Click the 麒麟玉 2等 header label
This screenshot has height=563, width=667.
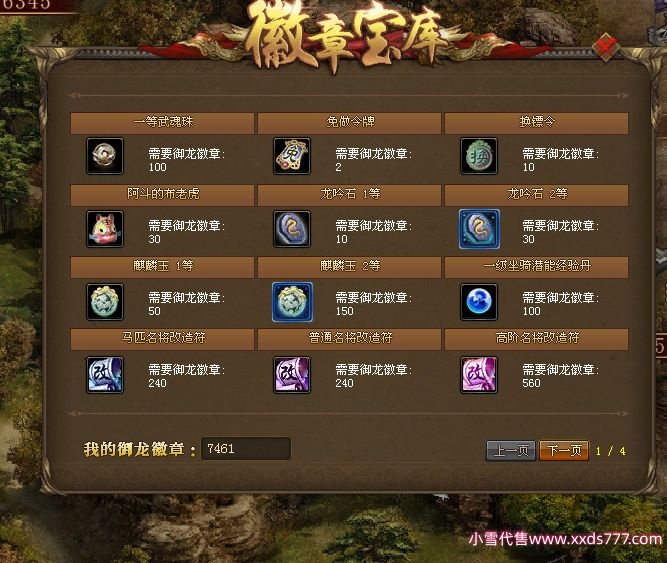click(350, 267)
